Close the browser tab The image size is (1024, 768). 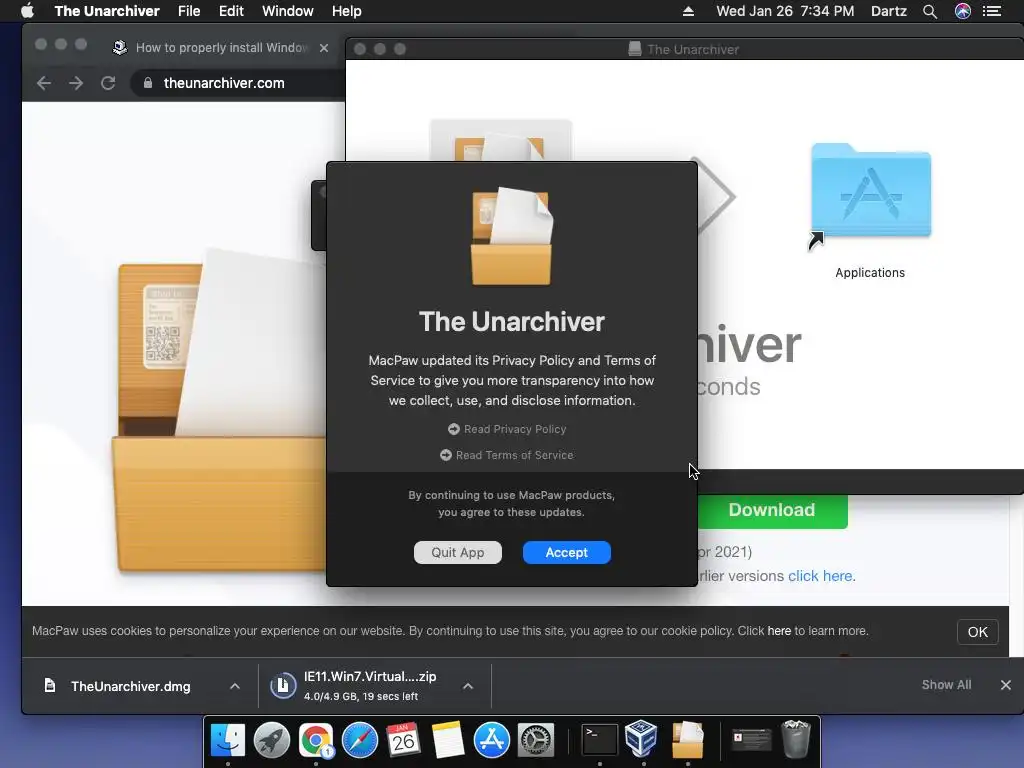(324, 48)
